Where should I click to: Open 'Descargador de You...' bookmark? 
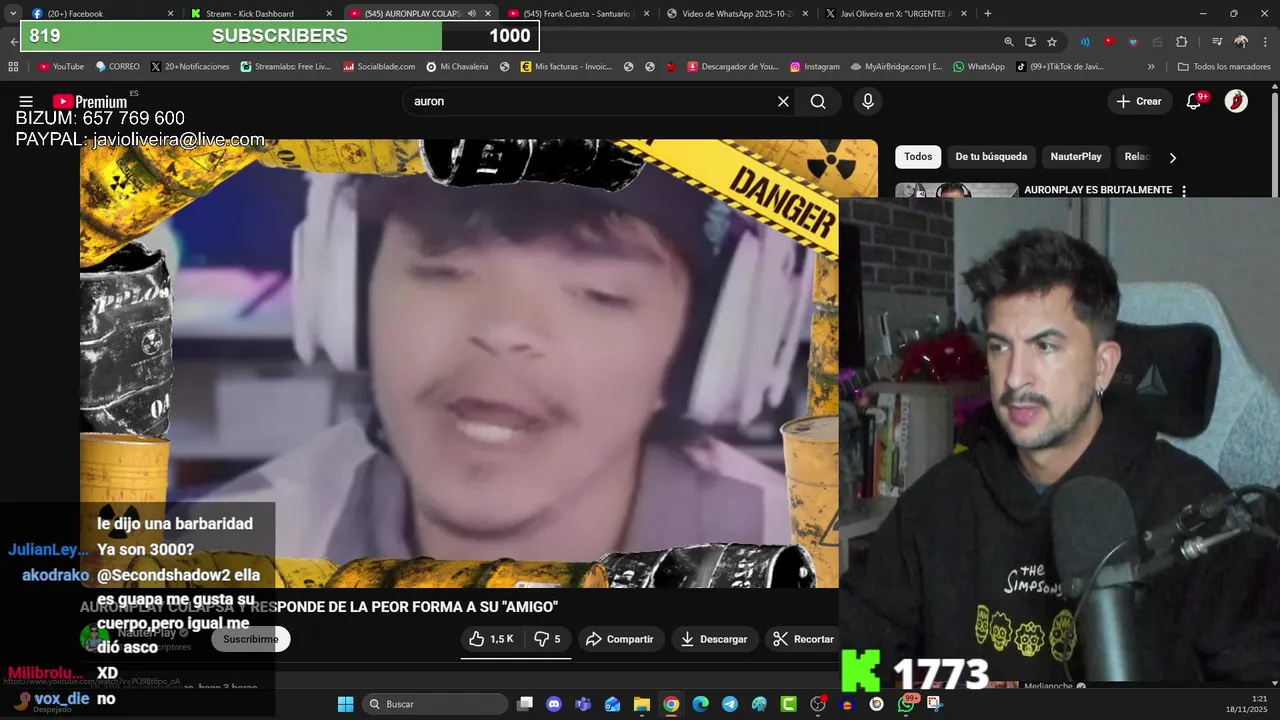pyautogui.click(x=732, y=67)
